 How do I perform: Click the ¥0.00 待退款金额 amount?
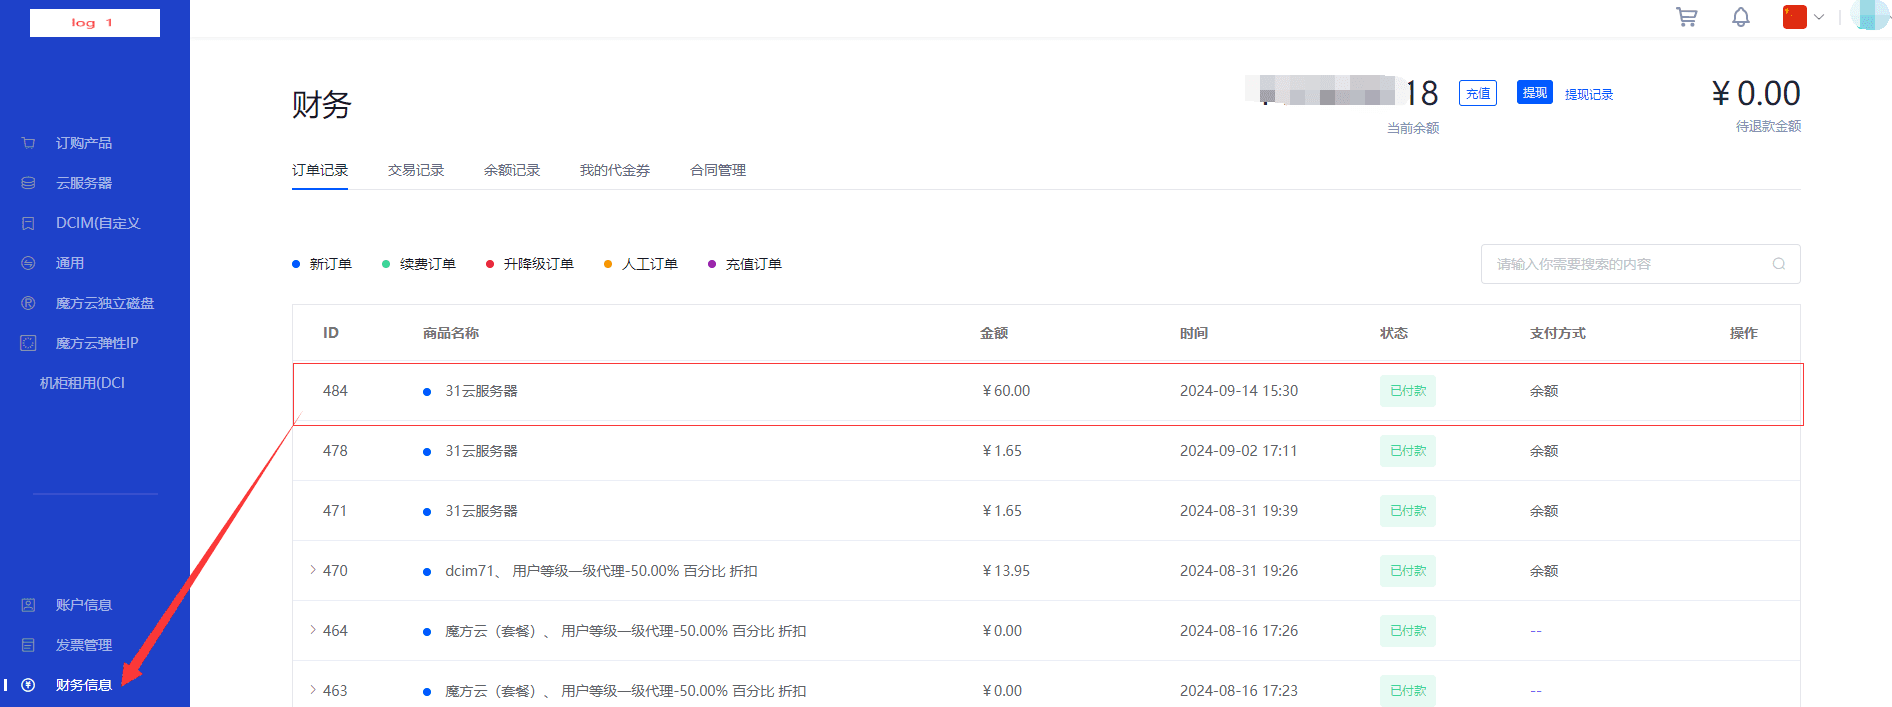click(x=1756, y=93)
